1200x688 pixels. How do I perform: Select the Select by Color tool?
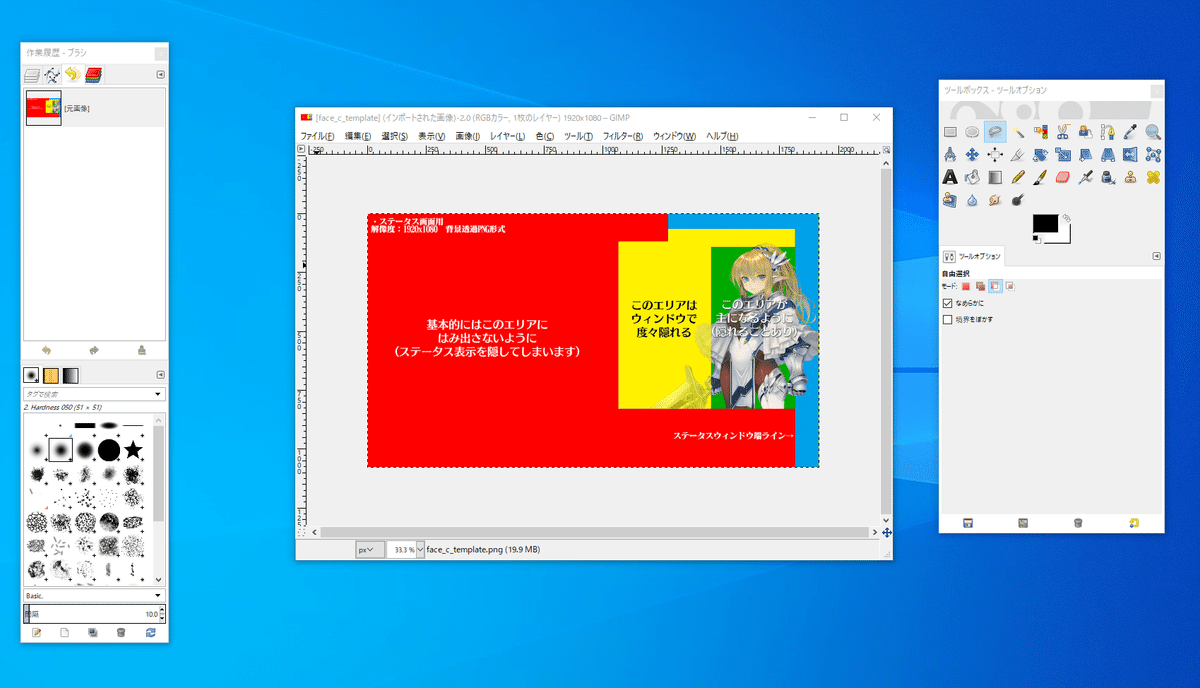tap(1041, 131)
